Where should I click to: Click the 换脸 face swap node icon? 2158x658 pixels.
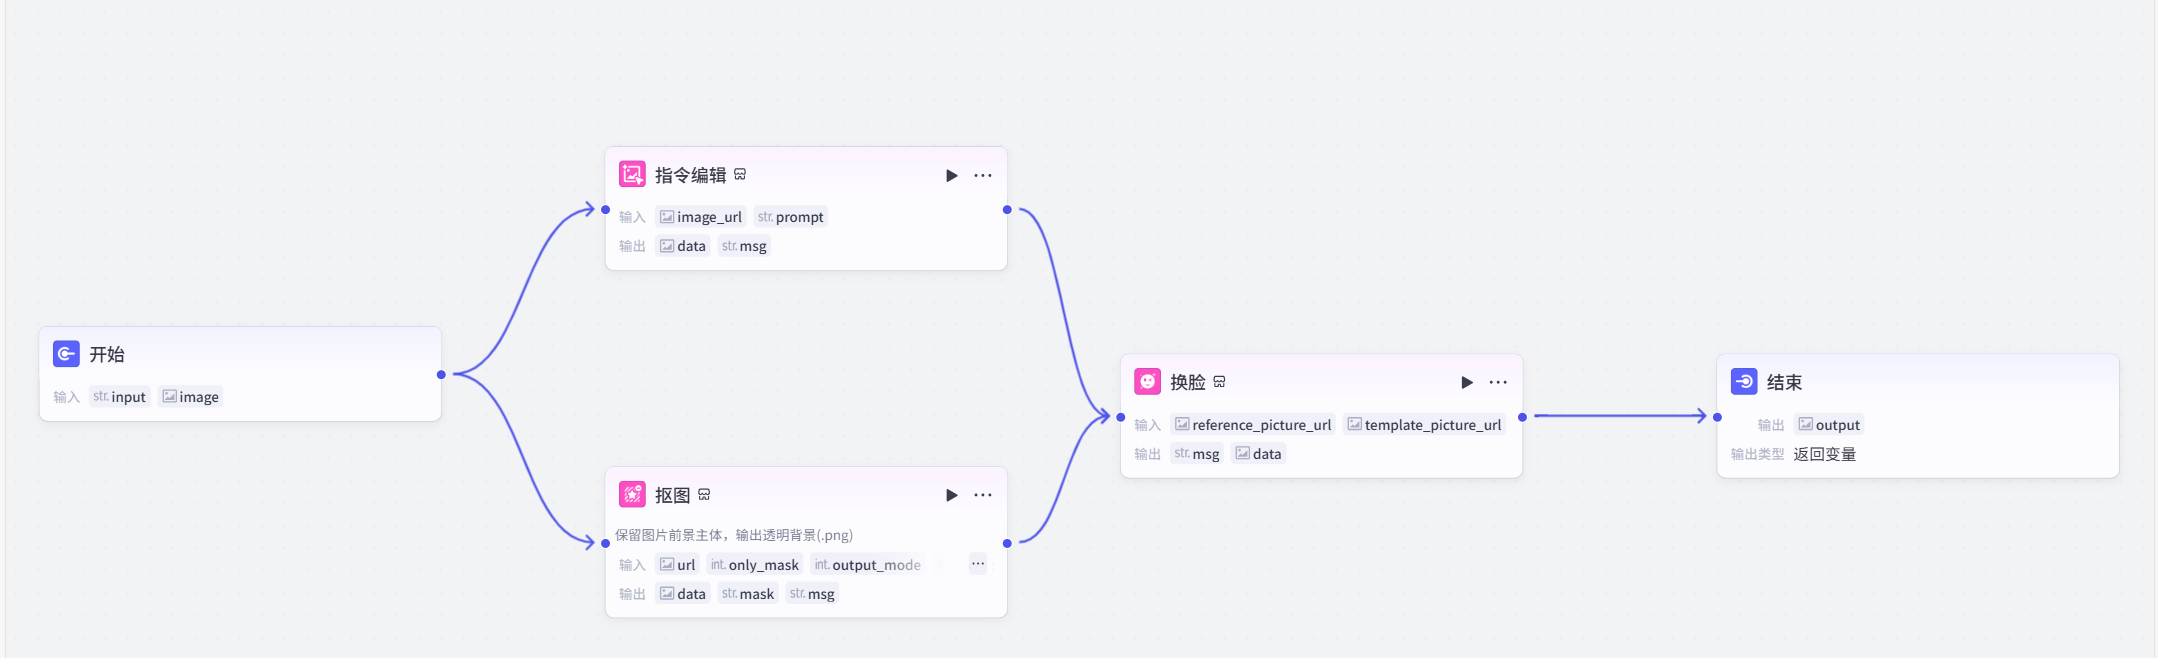[1147, 382]
